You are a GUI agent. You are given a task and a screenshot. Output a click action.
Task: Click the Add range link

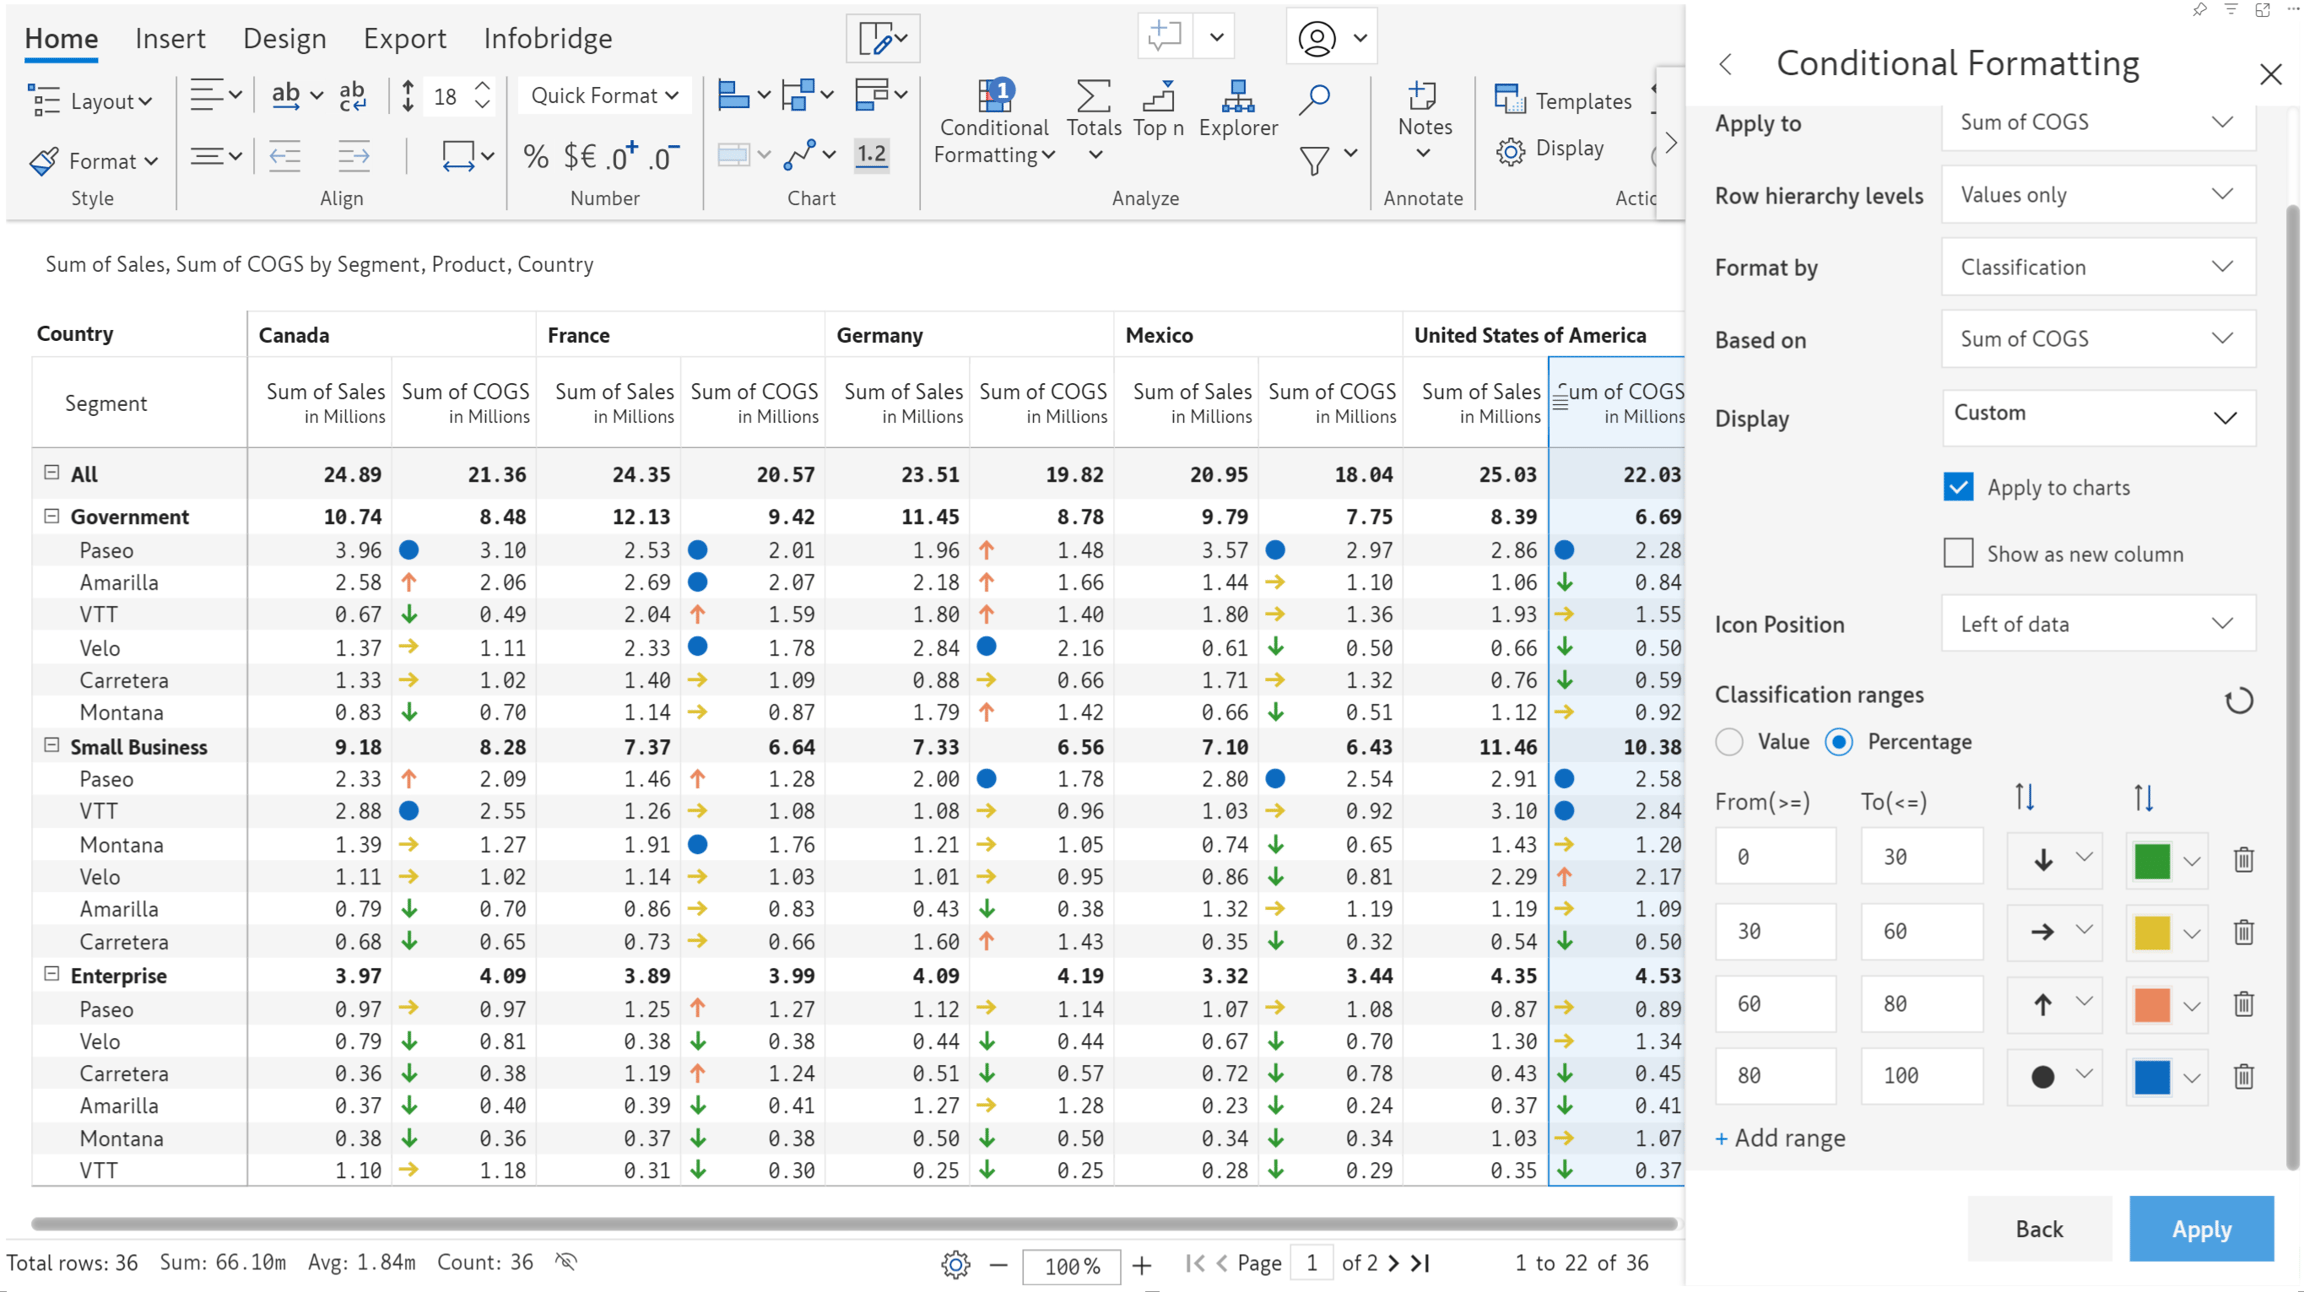coord(1780,1138)
